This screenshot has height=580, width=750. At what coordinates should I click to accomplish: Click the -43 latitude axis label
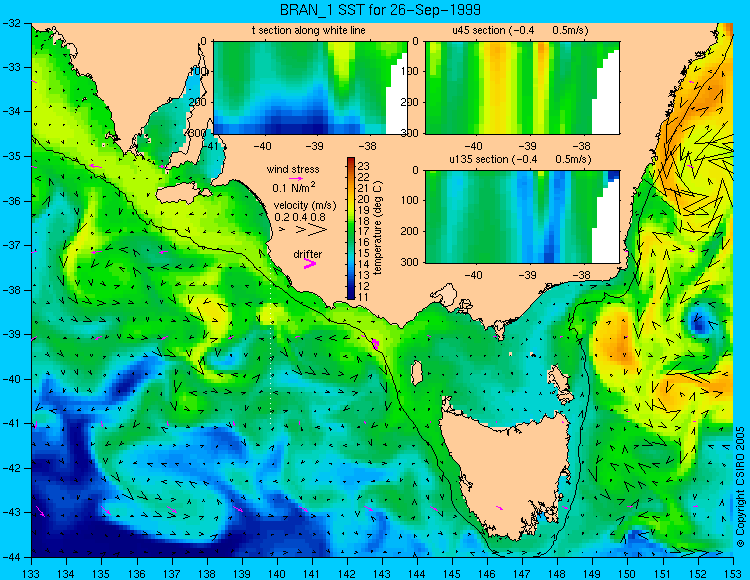12,513
